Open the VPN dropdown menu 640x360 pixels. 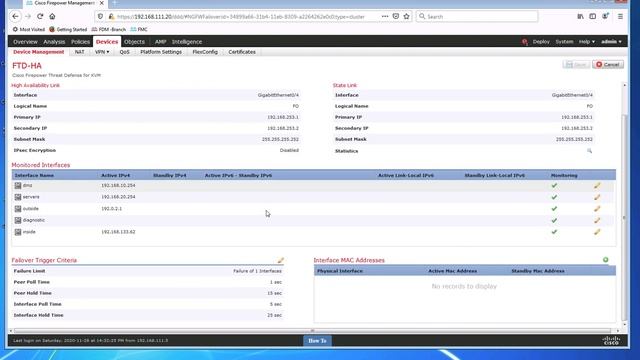click(x=102, y=52)
